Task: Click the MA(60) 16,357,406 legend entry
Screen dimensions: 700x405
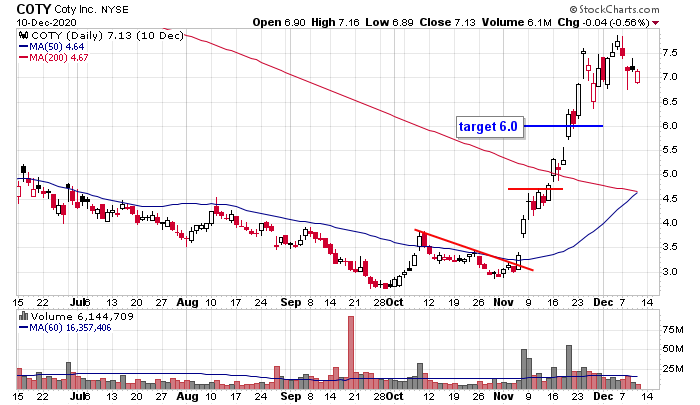Action: [65, 327]
